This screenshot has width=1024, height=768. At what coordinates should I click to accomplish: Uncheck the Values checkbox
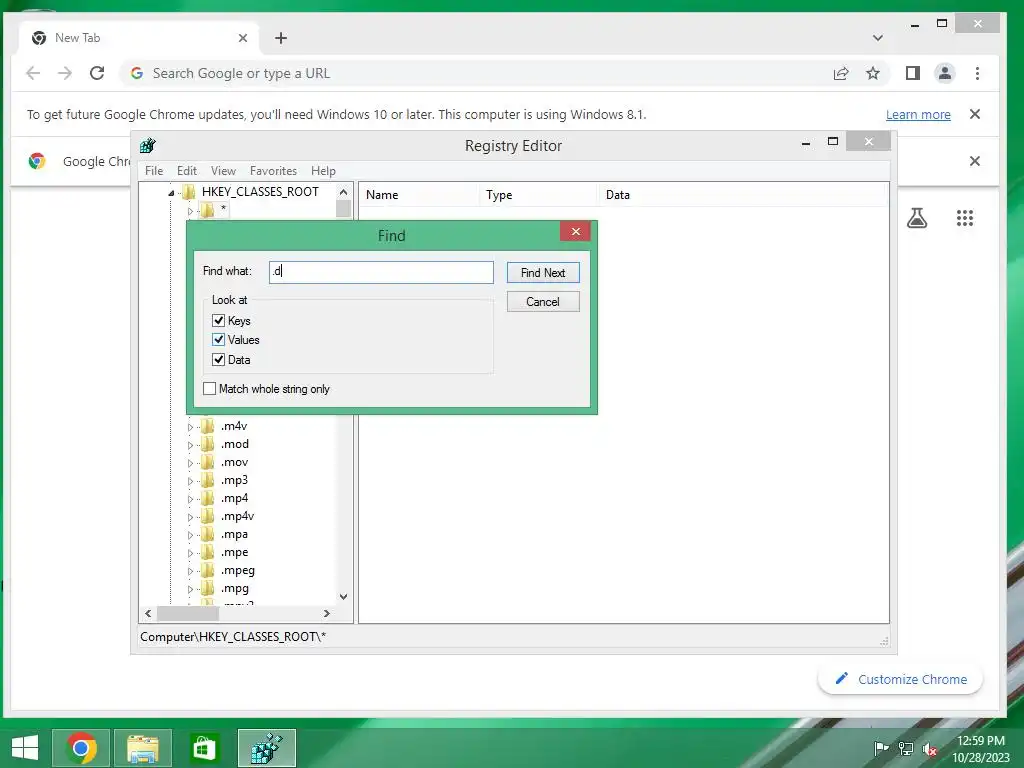(x=219, y=340)
